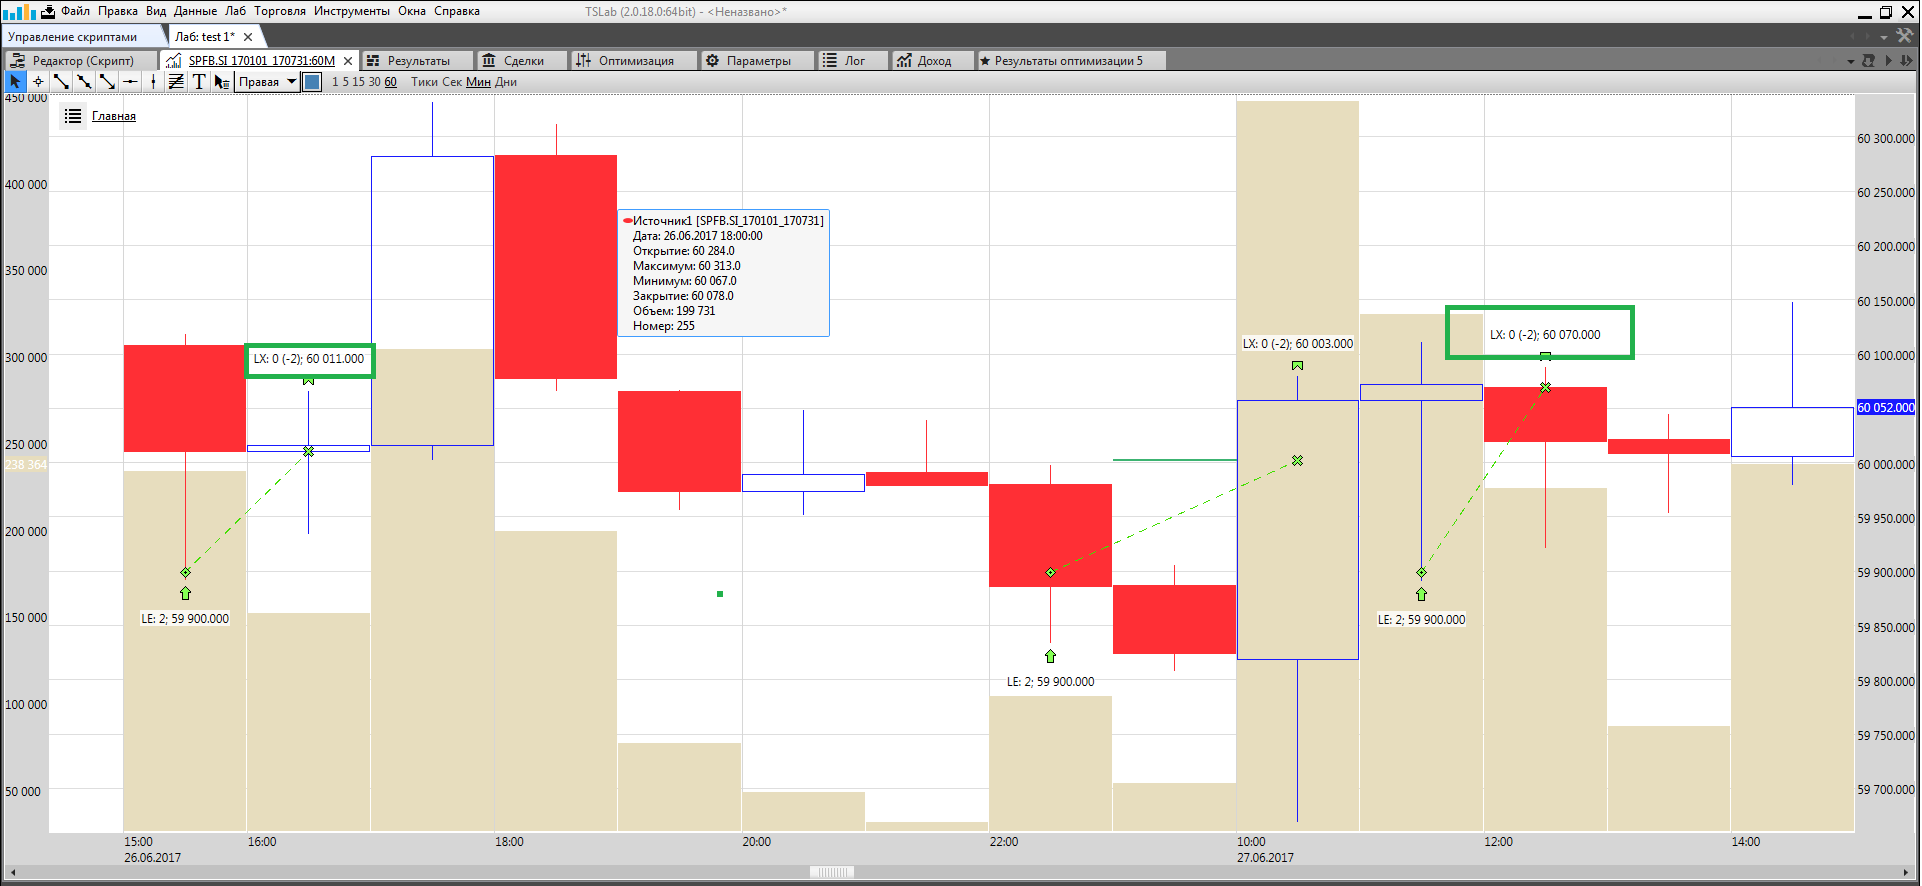
Task: Open the Инструменты menu
Action: (x=352, y=11)
